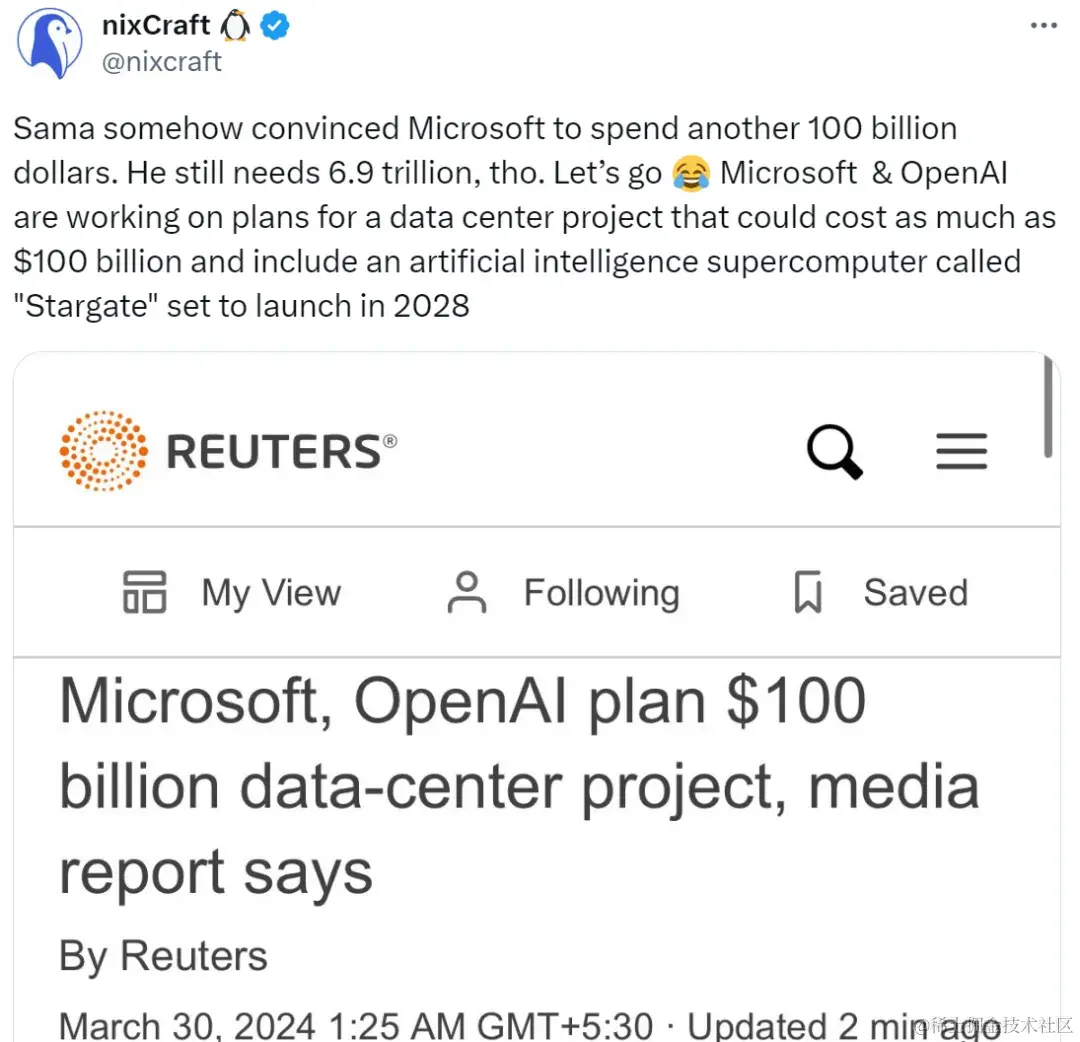Go to the Saved tab label
Image resolution: width=1080 pixels, height=1042 pixels.
click(x=915, y=593)
